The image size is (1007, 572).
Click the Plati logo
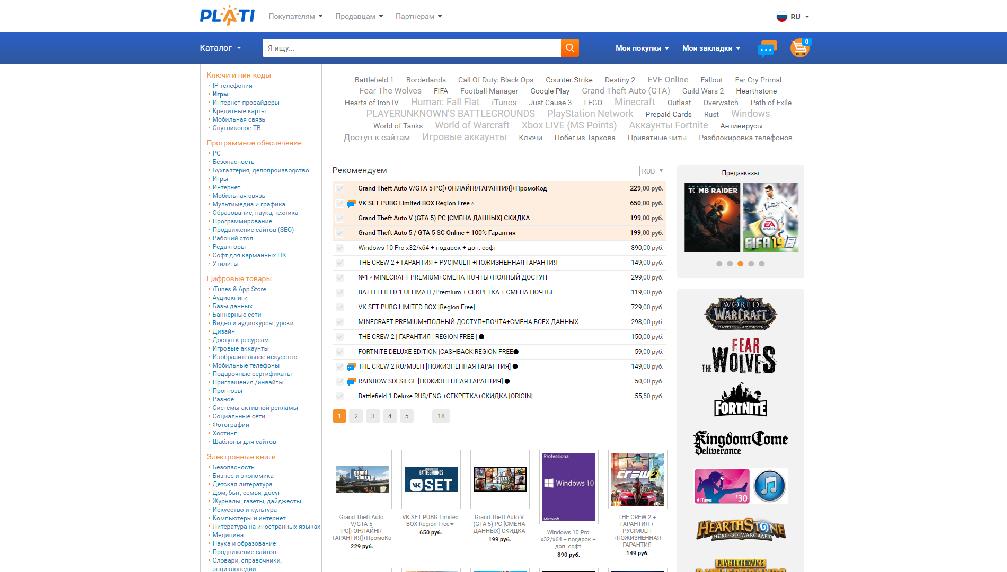[x=227, y=16]
